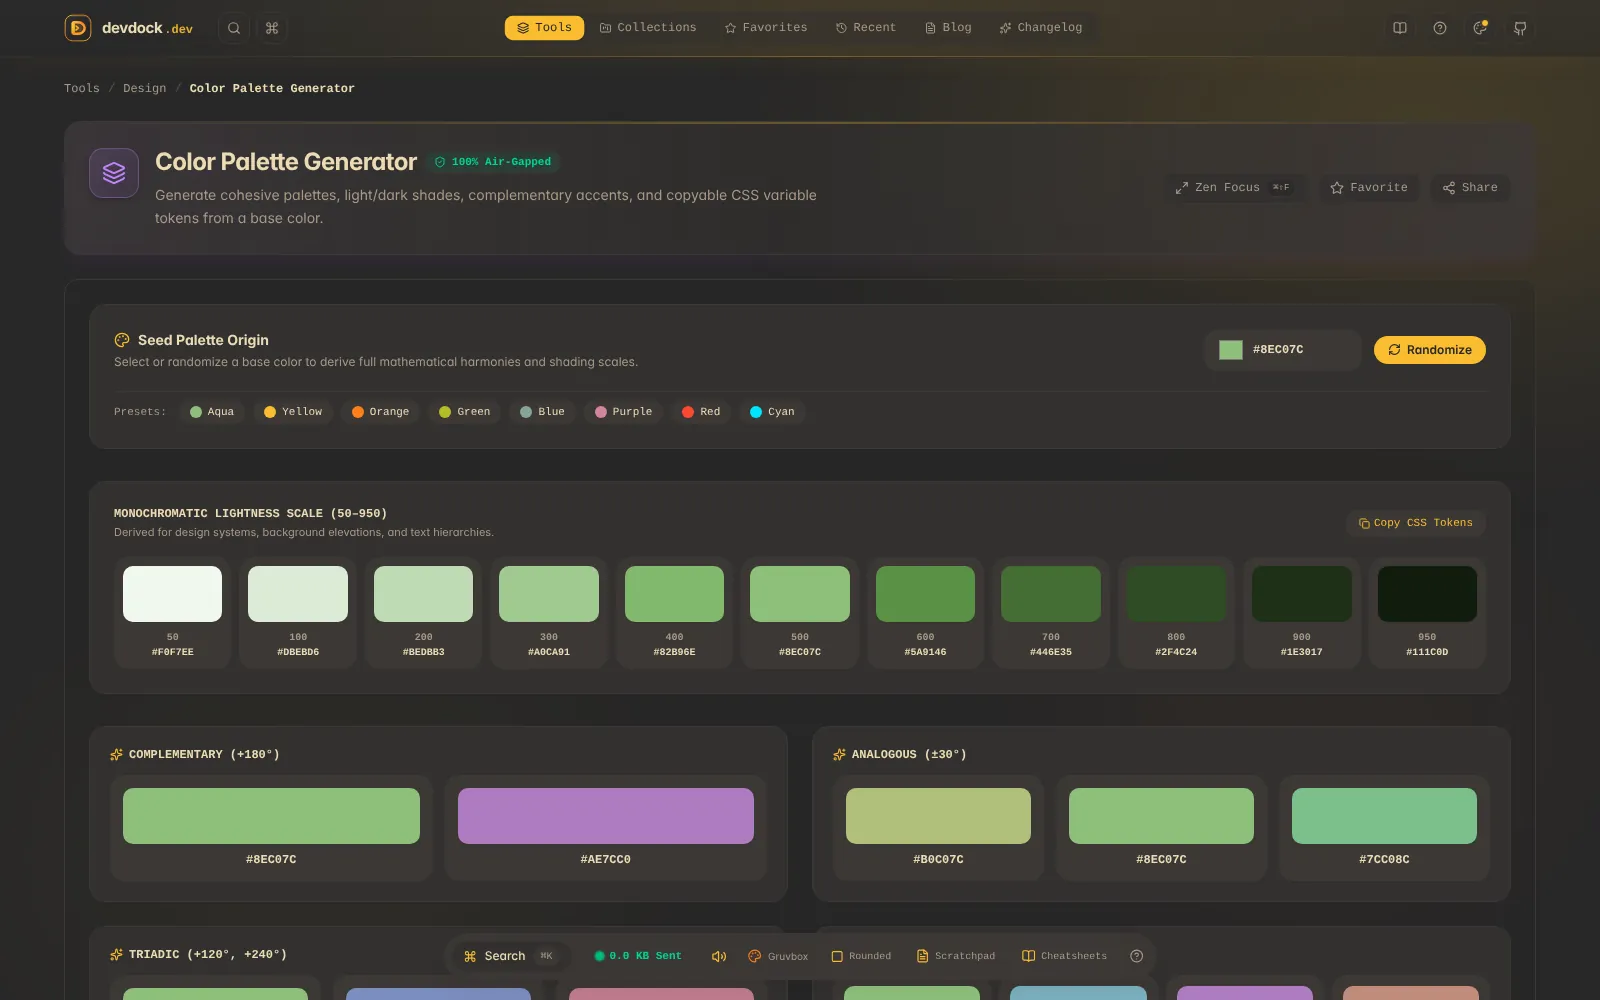Click the Randomize button
Viewport: 1600px width, 1000px height.
pos(1430,350)
